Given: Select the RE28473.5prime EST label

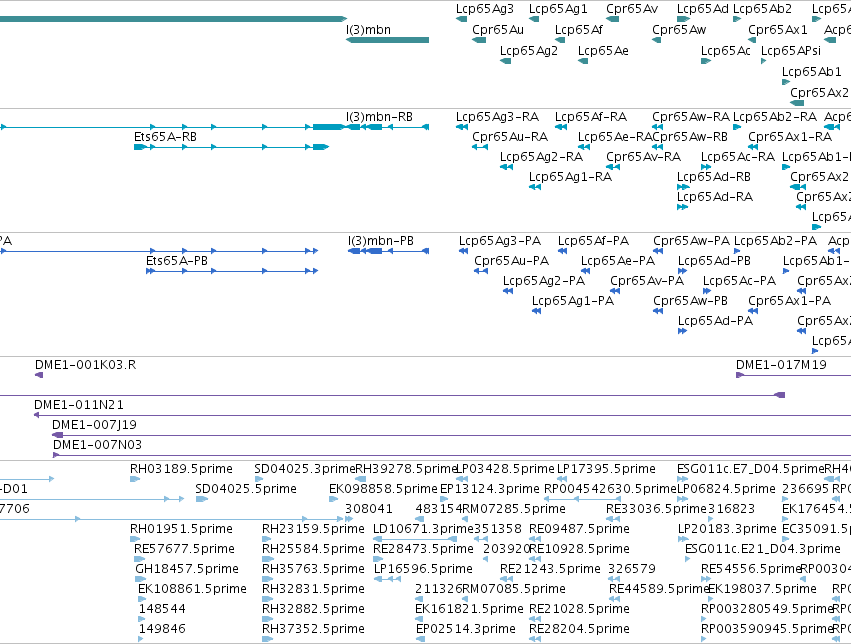Looking at the screenshot, I should click(423, 549).
